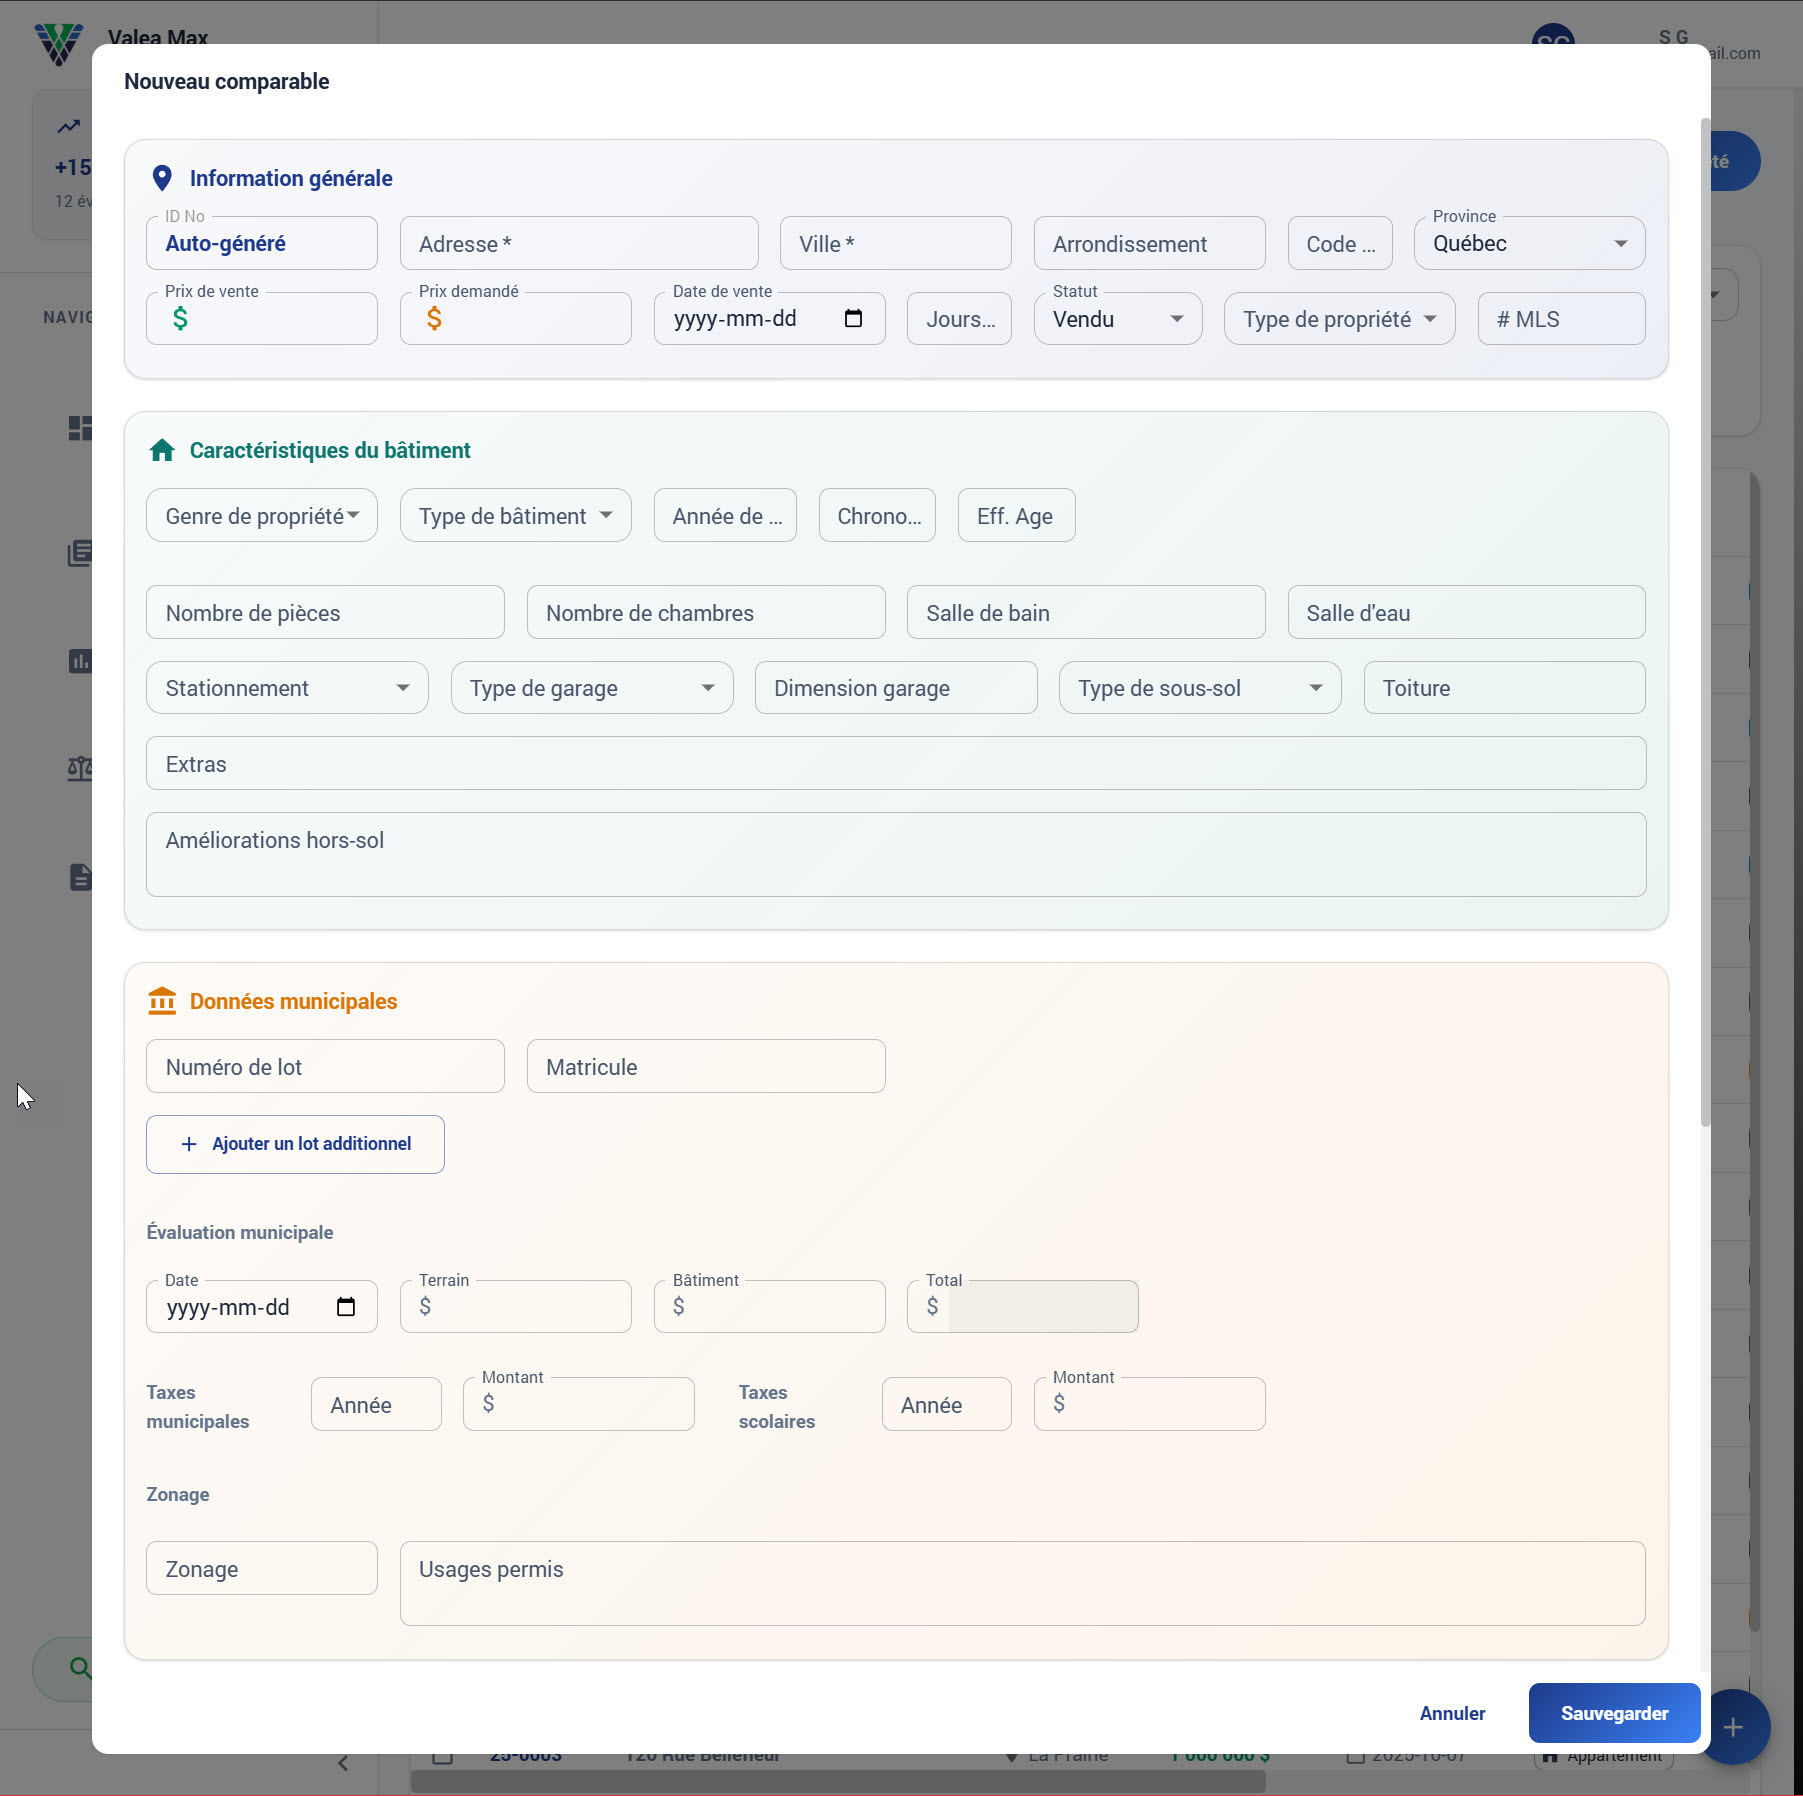Click Annuler to cancel the form
The height and width of the screenshot is (1796, 1803).
click(1452, 1713)
